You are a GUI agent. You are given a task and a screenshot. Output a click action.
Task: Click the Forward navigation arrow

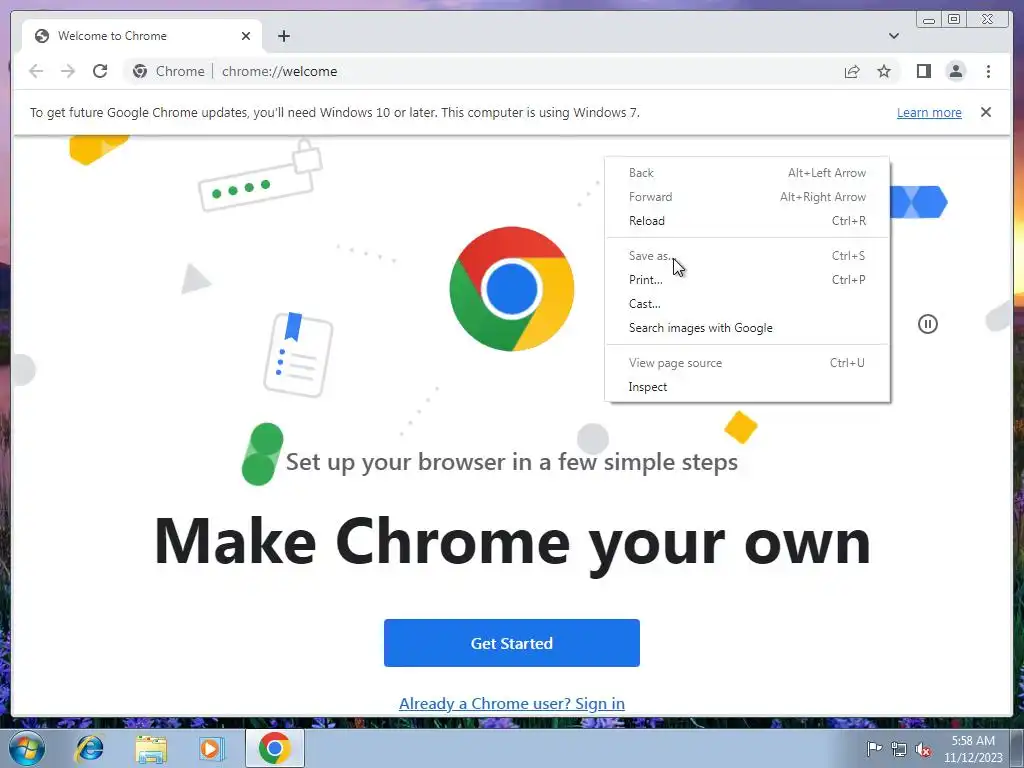pyautogui.click(x=68, y=71)
